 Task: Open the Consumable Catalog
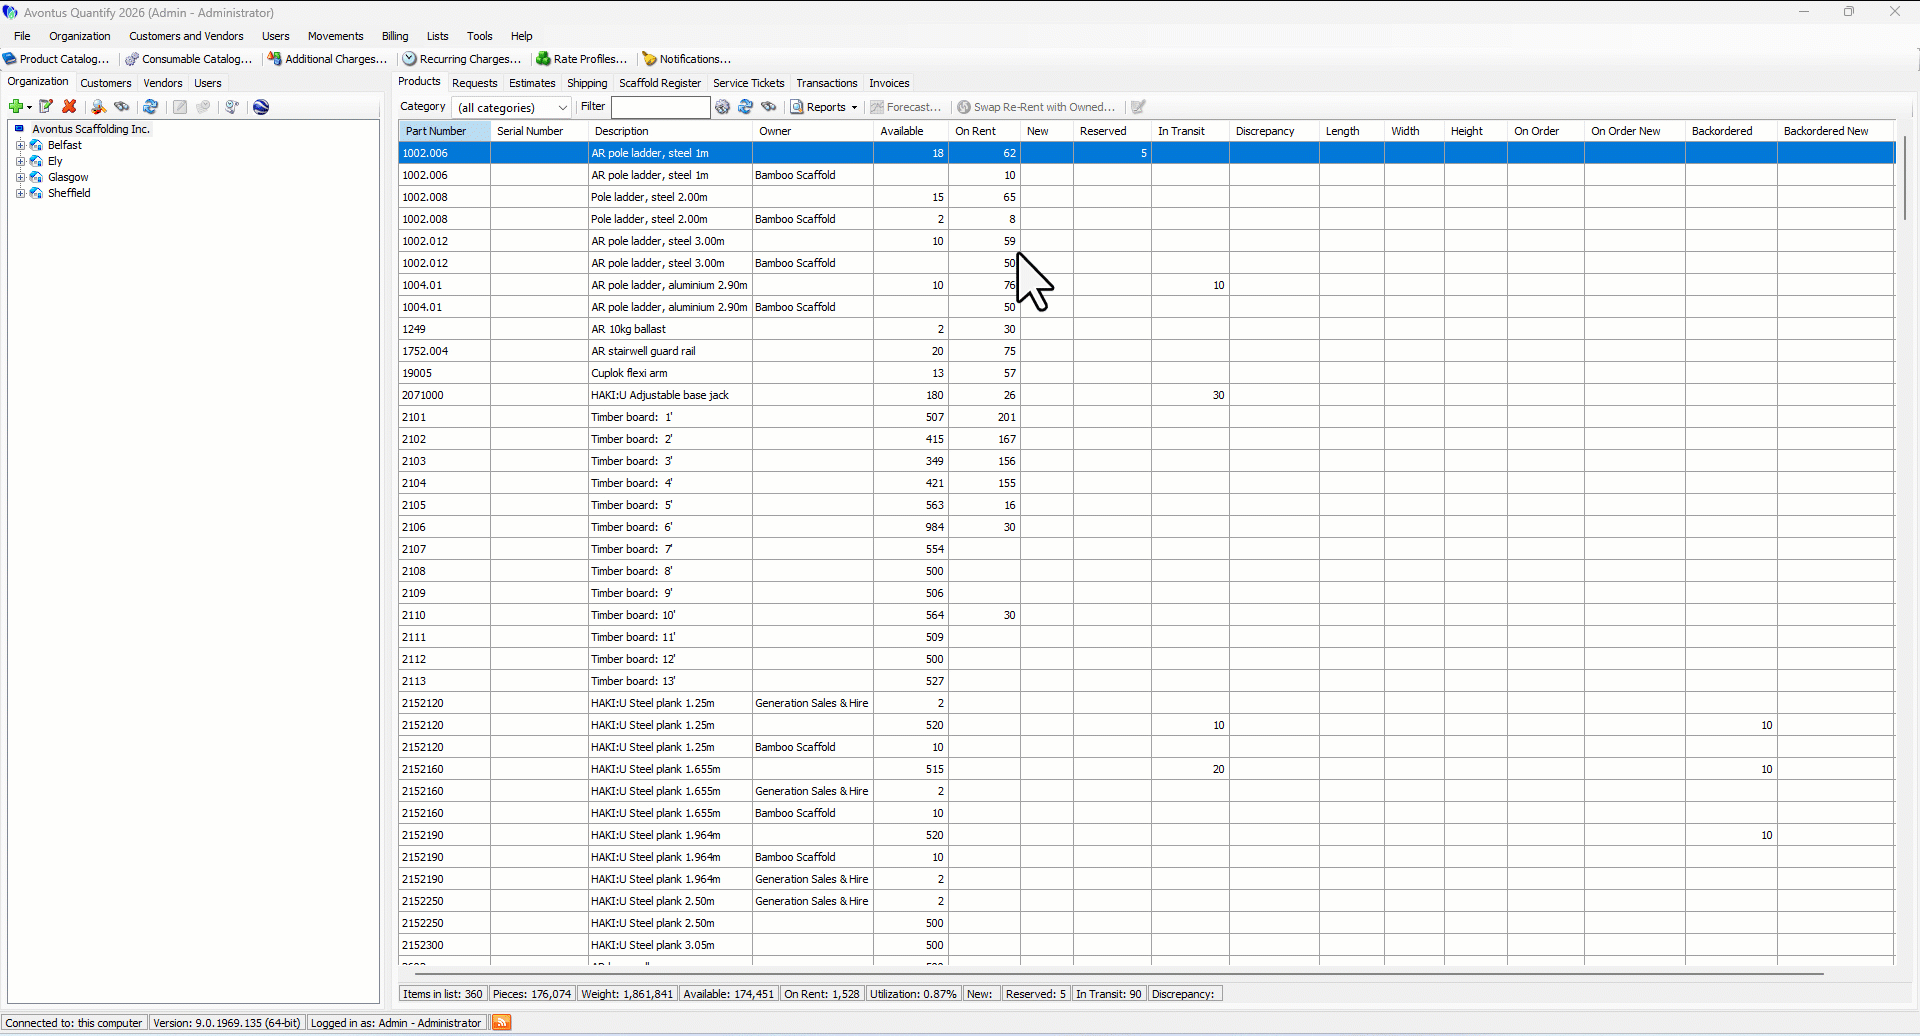[189, 59]
